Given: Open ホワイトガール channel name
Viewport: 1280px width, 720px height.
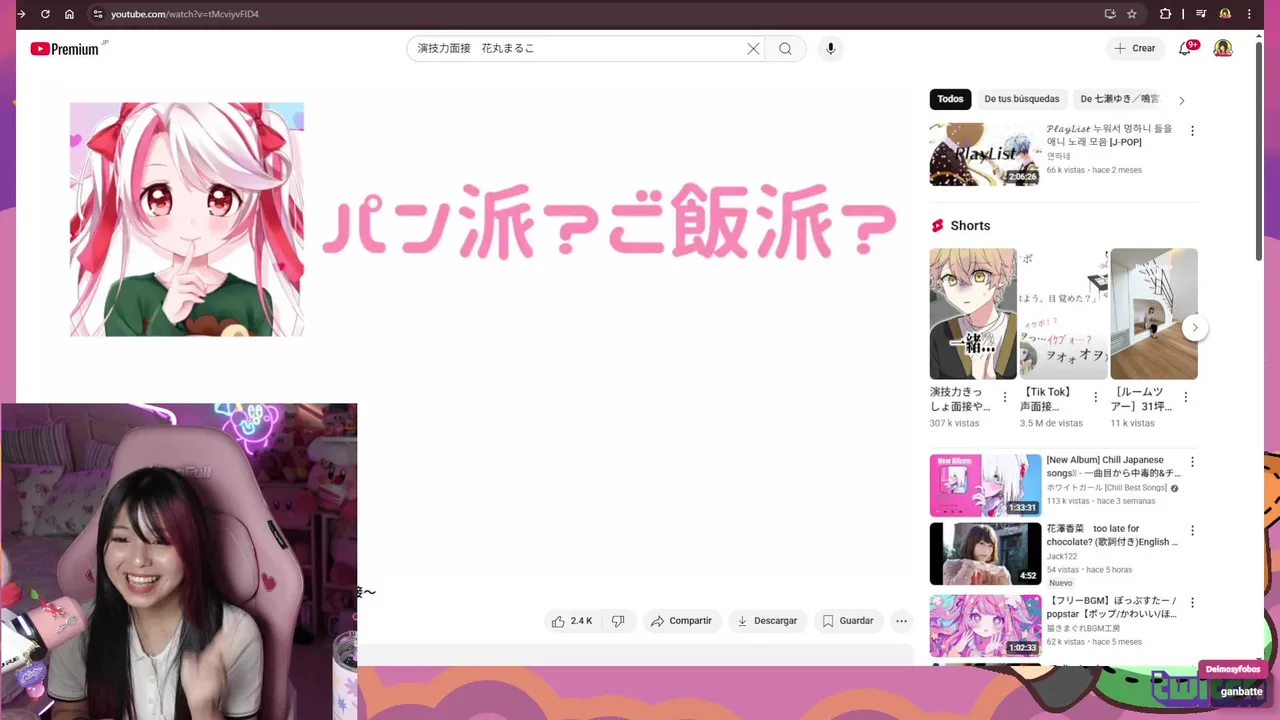Looking at the screenshot, I should tap(1107, 488).
